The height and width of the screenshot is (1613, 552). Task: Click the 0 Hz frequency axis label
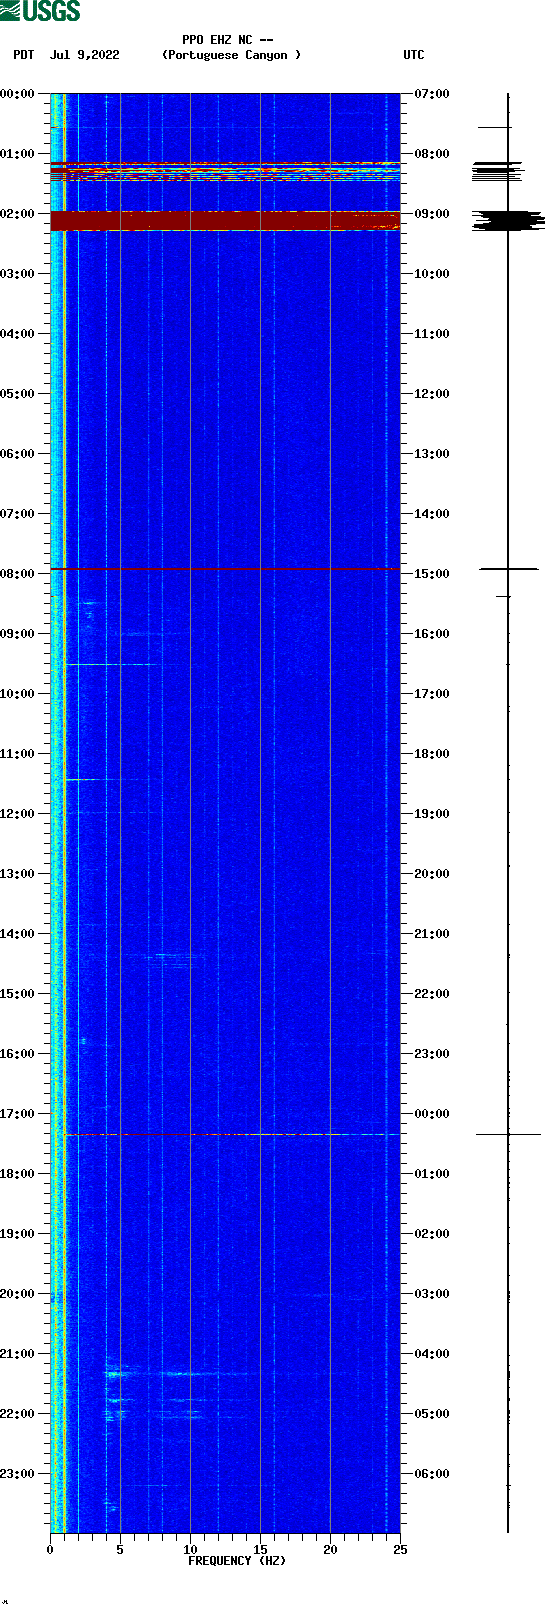point(50,1550)
